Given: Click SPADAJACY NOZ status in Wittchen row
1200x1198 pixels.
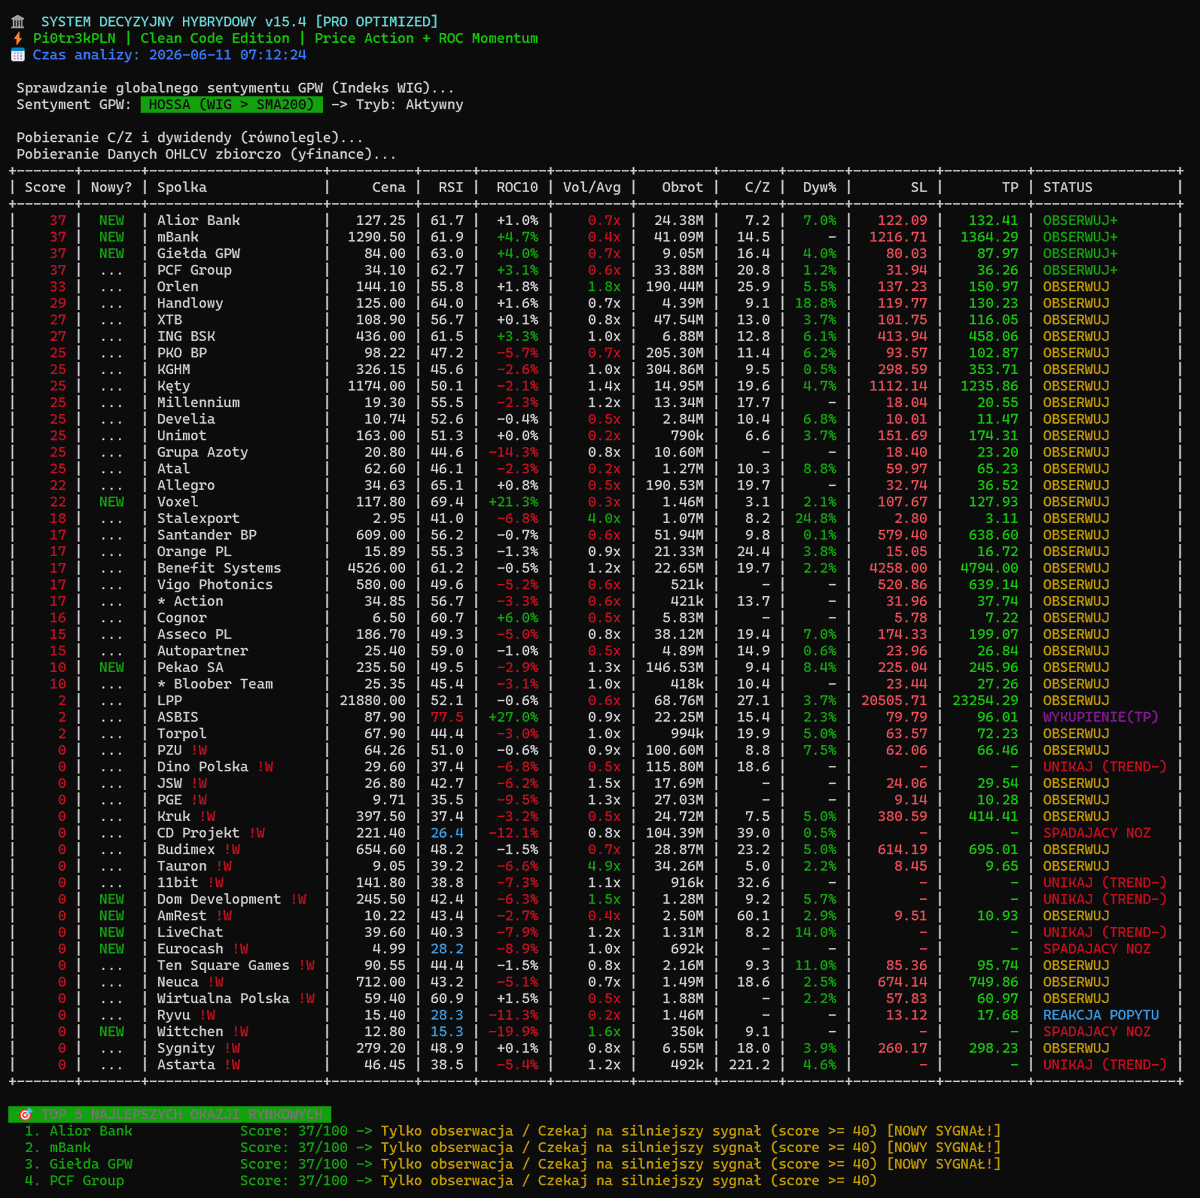Looking at the screenshot, I should point(1097,1031).
